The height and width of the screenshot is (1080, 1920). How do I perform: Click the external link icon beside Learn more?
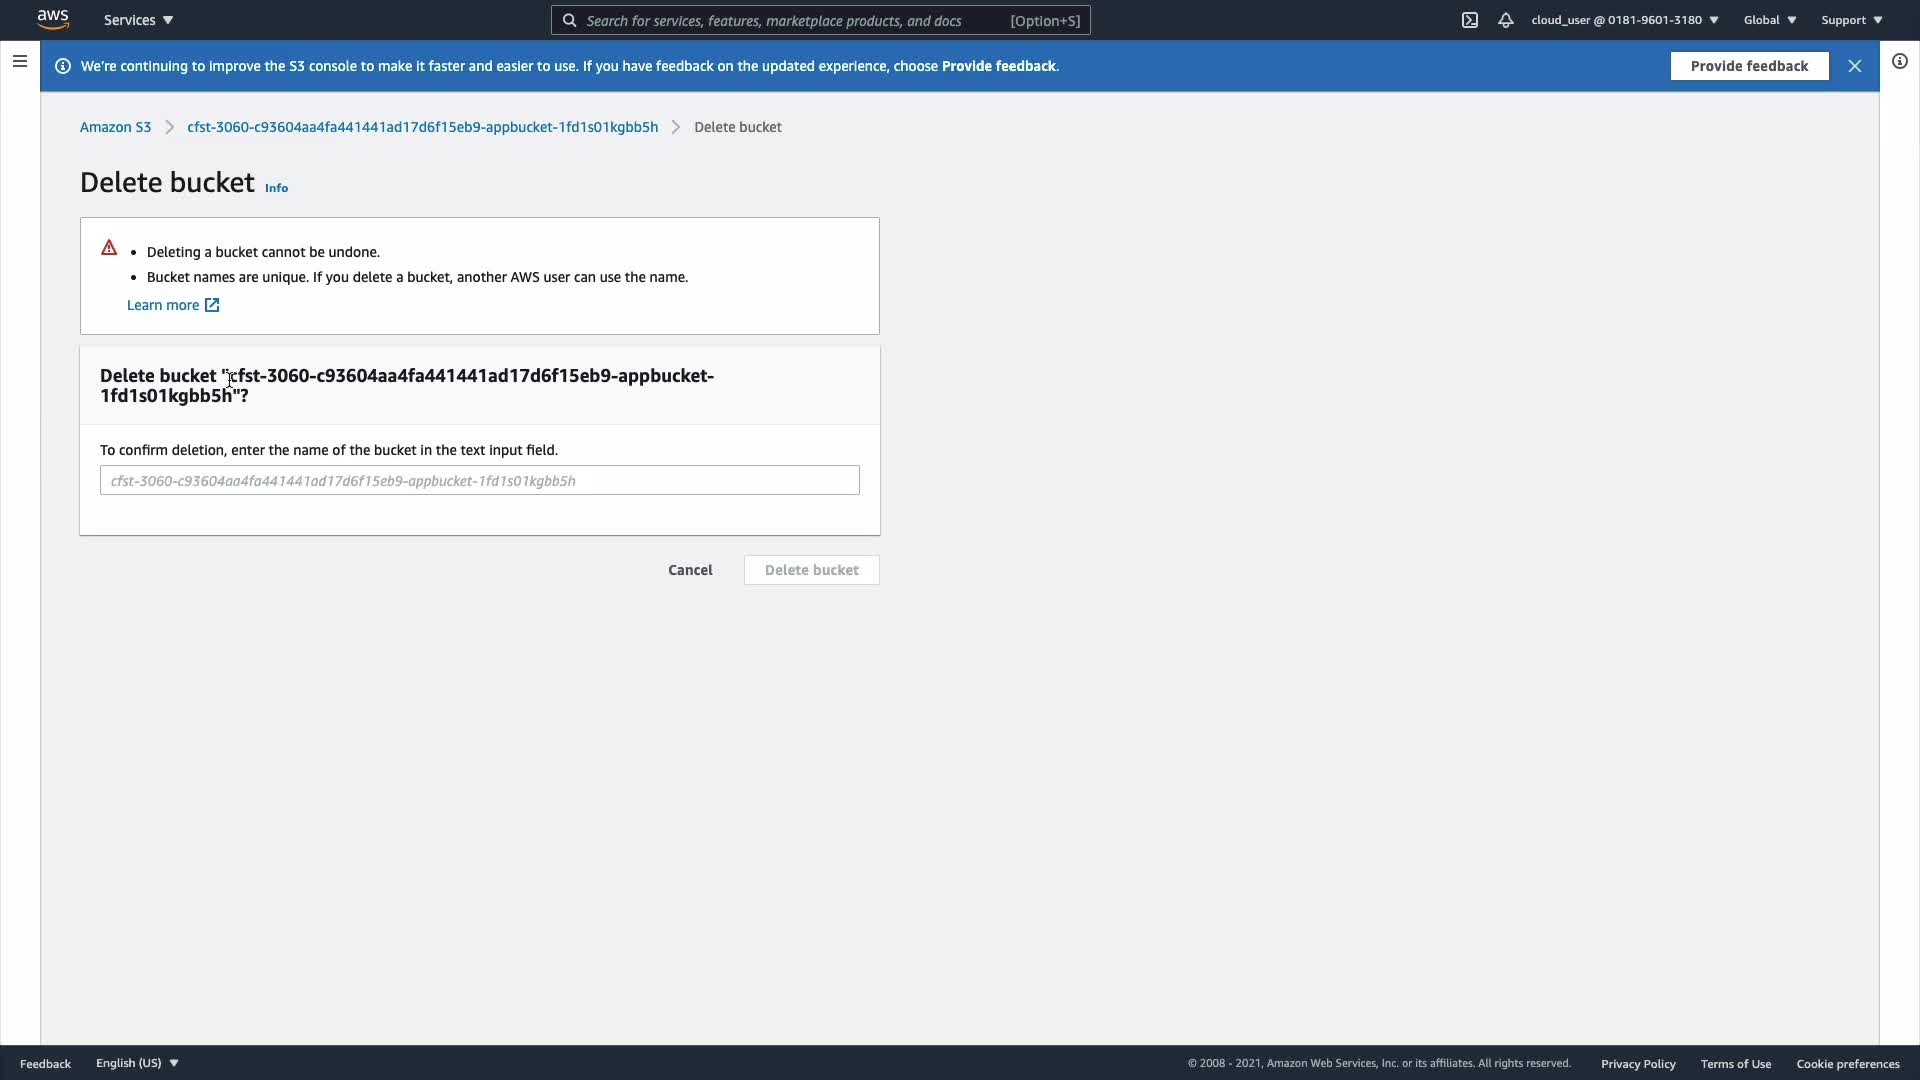[x=212, y=305]
